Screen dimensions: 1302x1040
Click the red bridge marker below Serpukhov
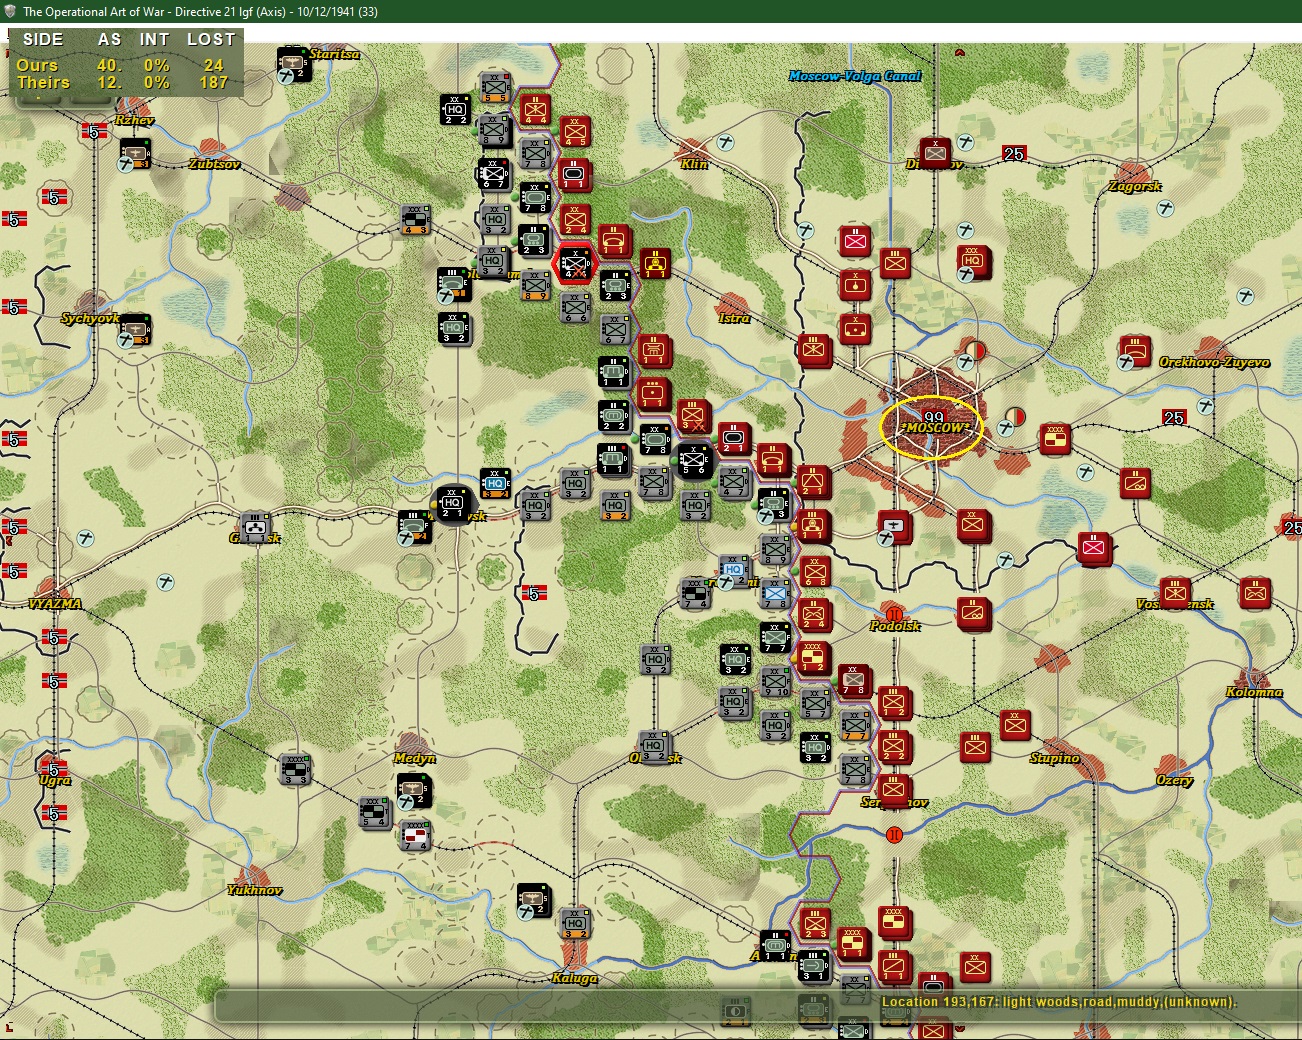pyautogui.click(x=894, y=833)
